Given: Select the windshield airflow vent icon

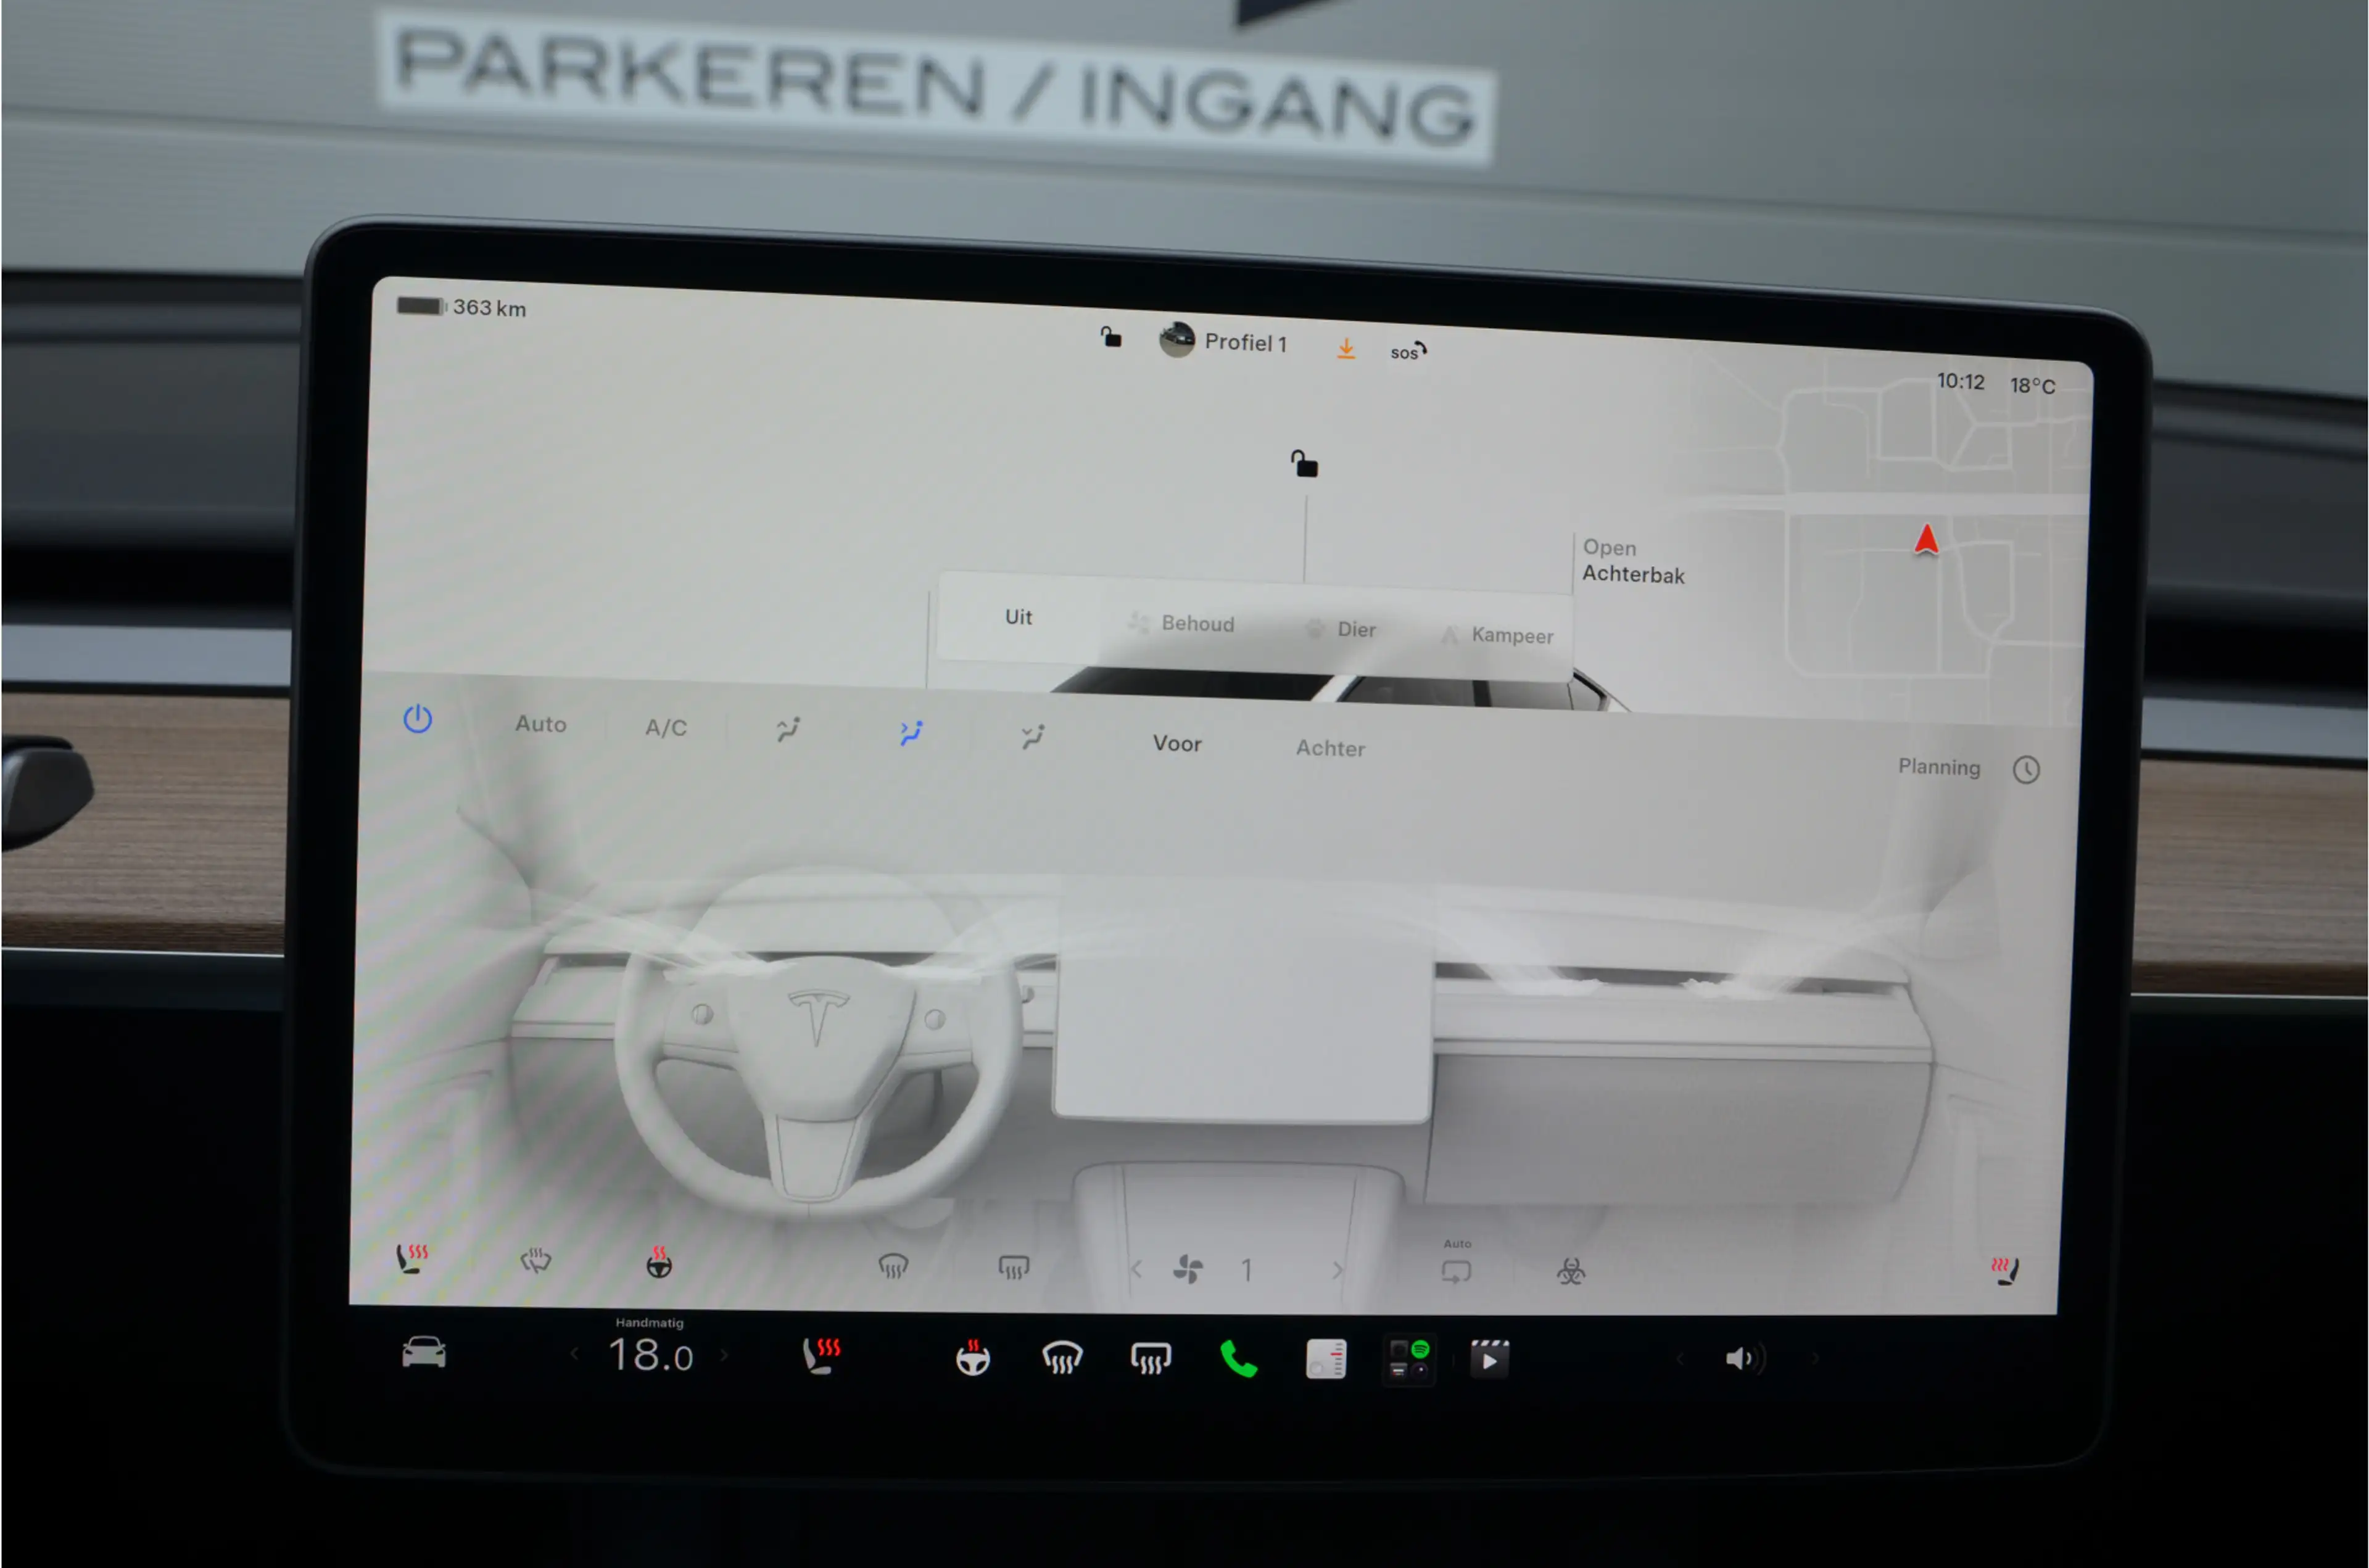Looking at the screenshot, I should click(789, 730).
